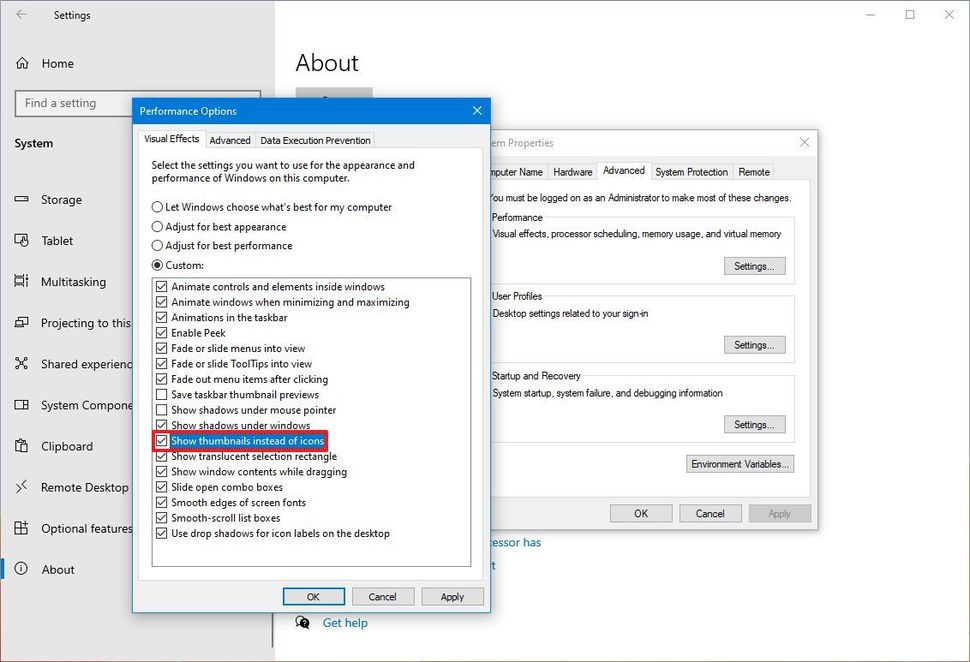
Task: Click Apply in Performance Options dialog
Action: click(452, 596)
